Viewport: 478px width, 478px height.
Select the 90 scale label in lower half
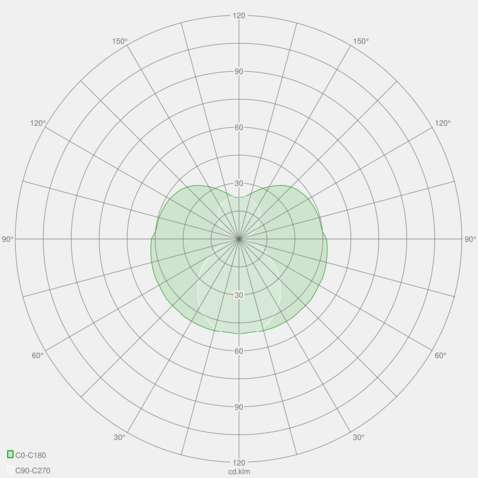[239, 407]
